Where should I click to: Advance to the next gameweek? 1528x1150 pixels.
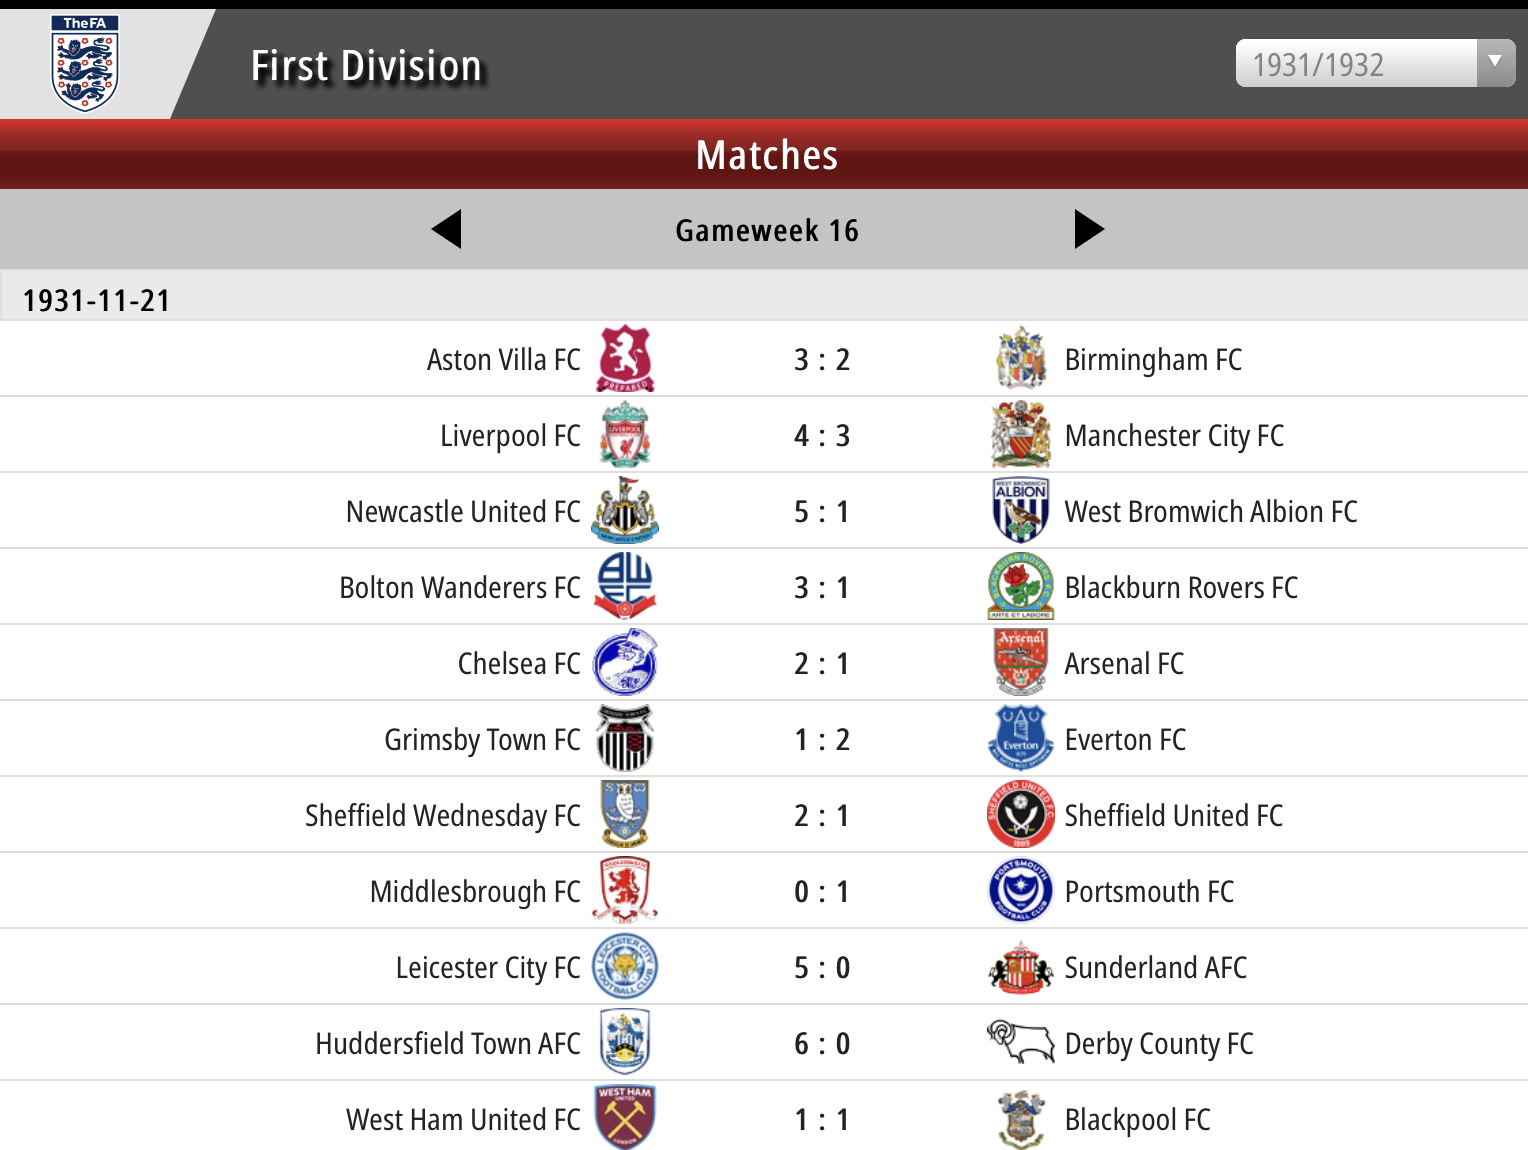pos(1088,230)
